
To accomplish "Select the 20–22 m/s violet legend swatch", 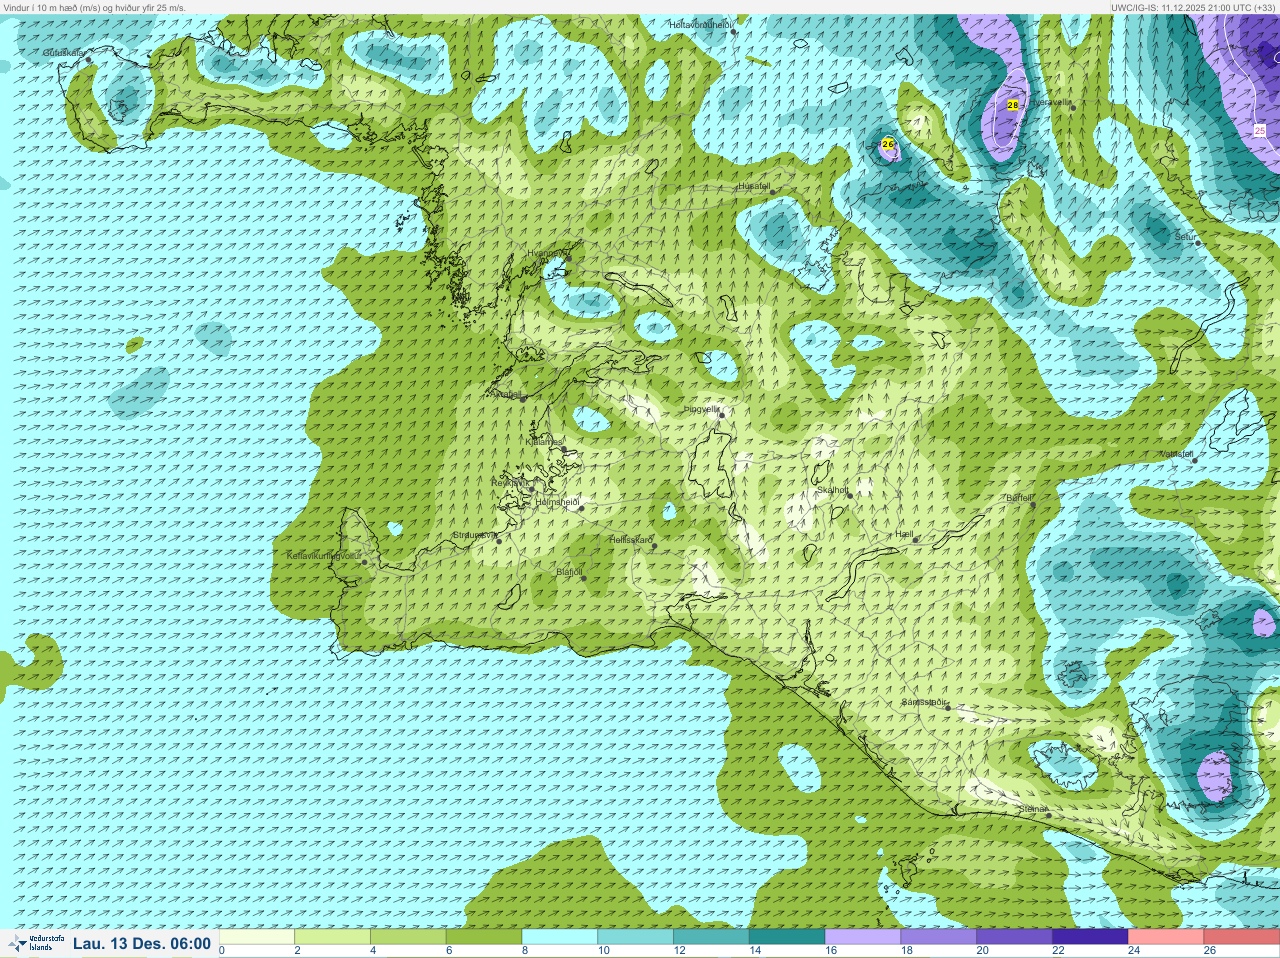I will coord(1014,937).
